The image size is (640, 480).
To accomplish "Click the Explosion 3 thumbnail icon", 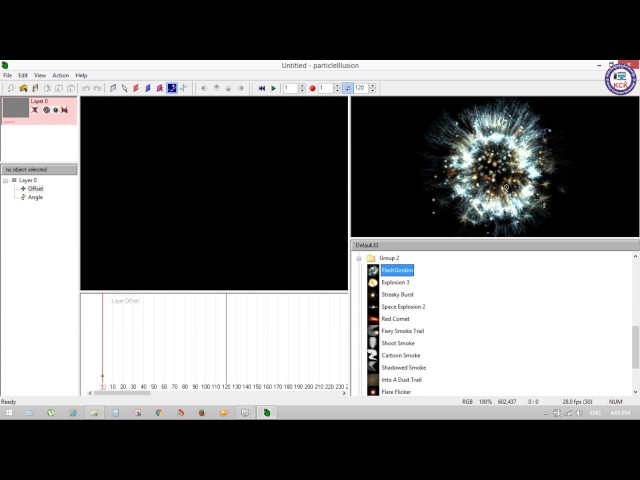I will pos(373,282).
